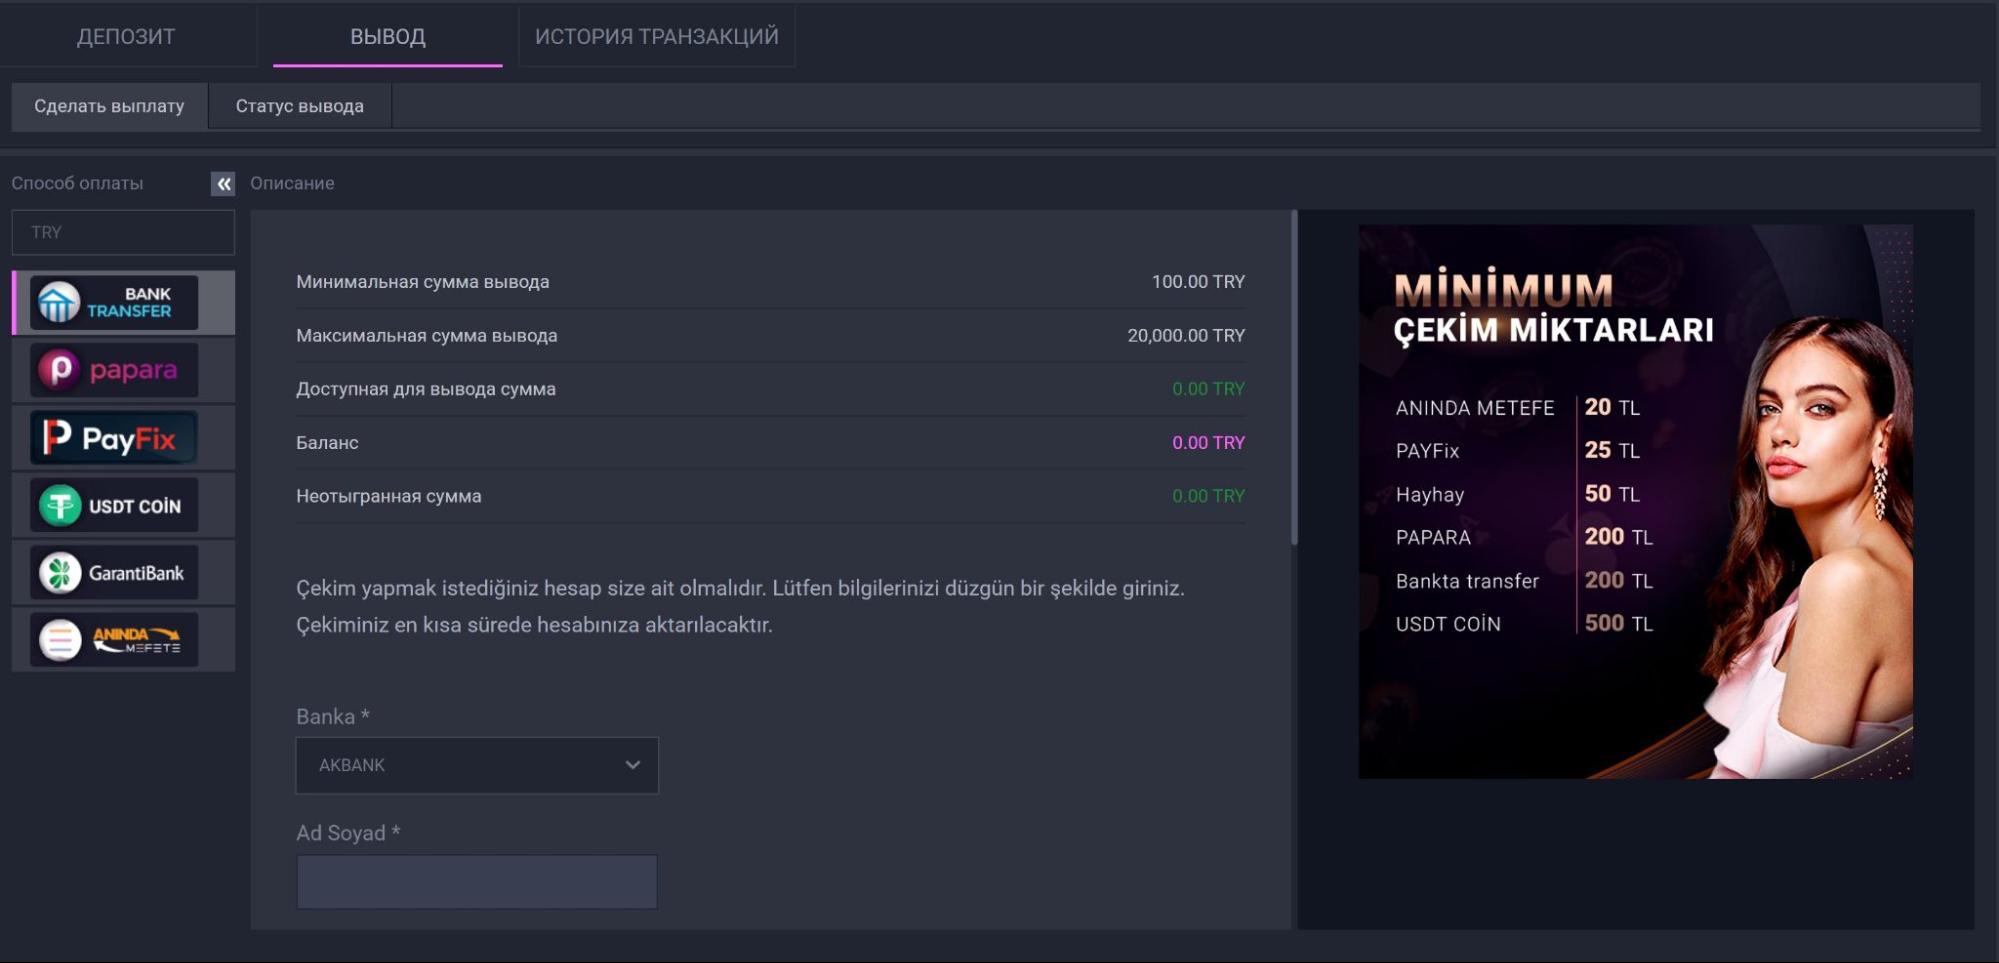Viewport: 1999px width, 963px height.
Task: Click the Minimum Çekim Miktarları banner
Action: 1635,501
